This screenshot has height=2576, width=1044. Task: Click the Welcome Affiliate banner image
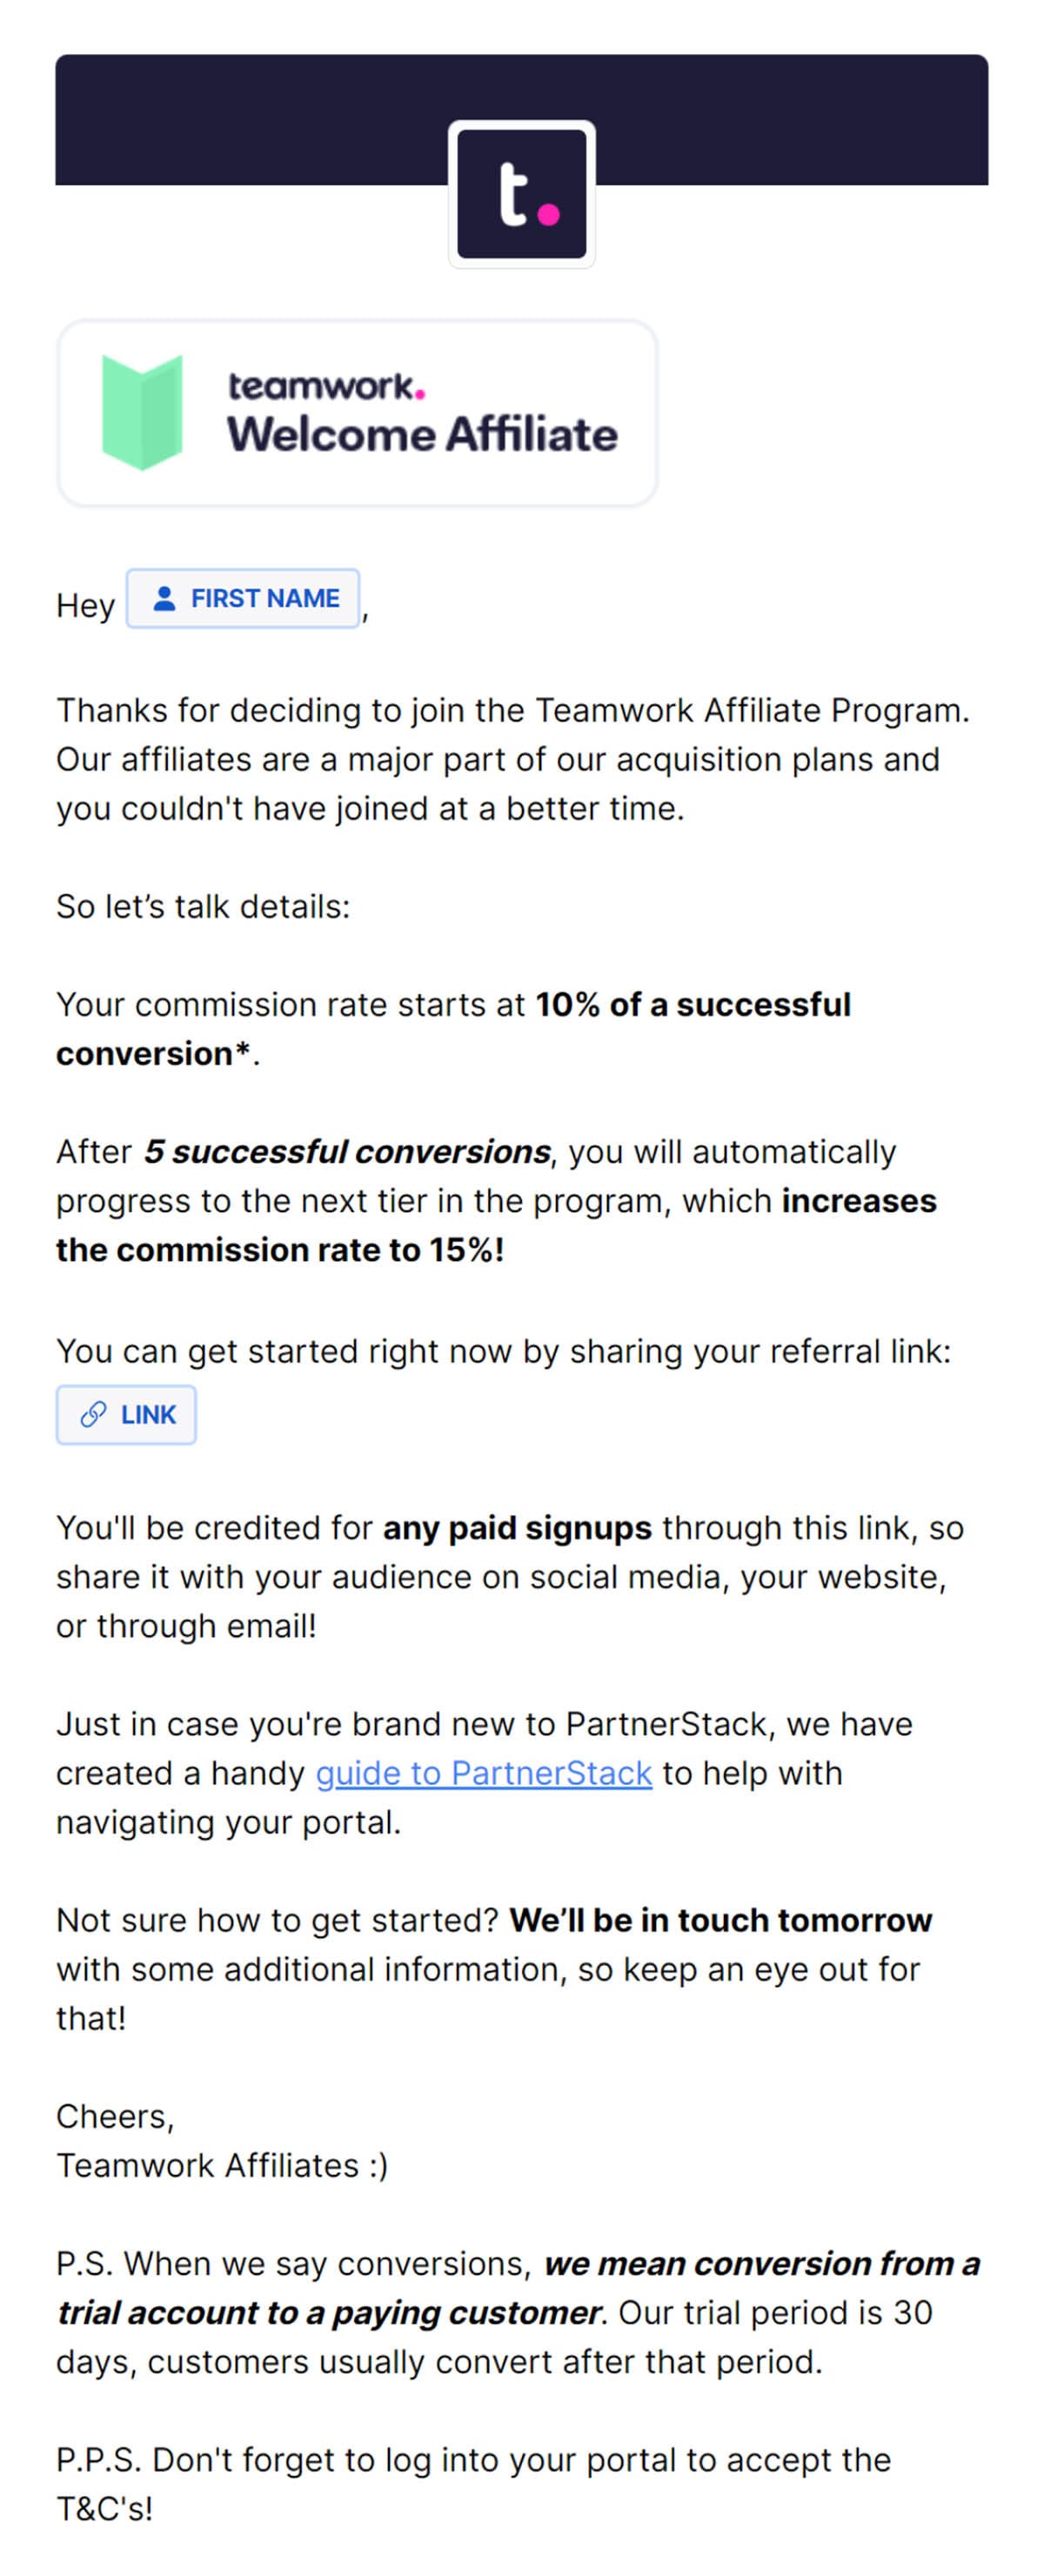pyautogui.click(x=357, y=413)
